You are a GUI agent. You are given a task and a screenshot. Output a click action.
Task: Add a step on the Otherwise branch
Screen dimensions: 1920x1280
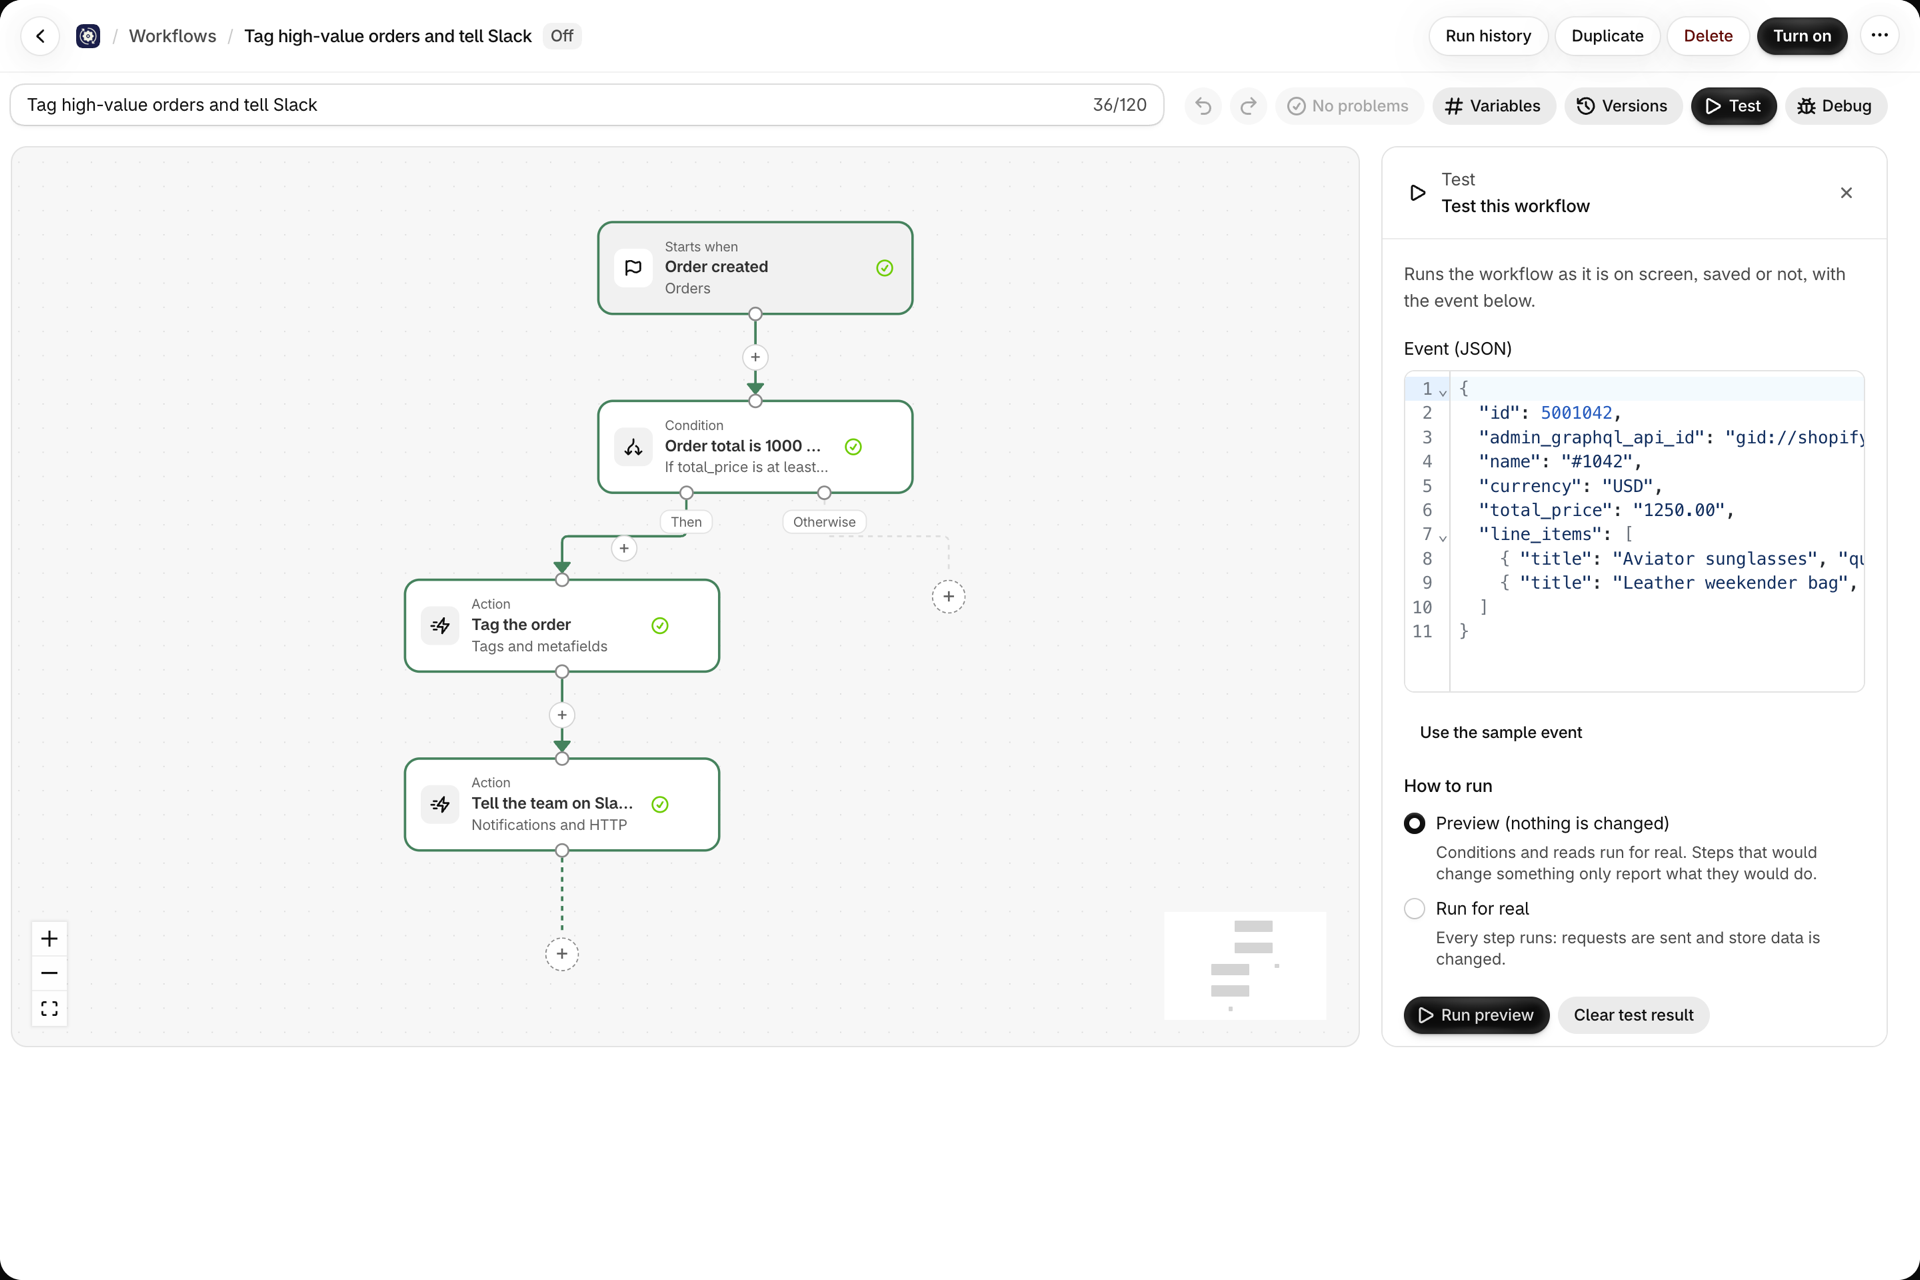point(948,597)
